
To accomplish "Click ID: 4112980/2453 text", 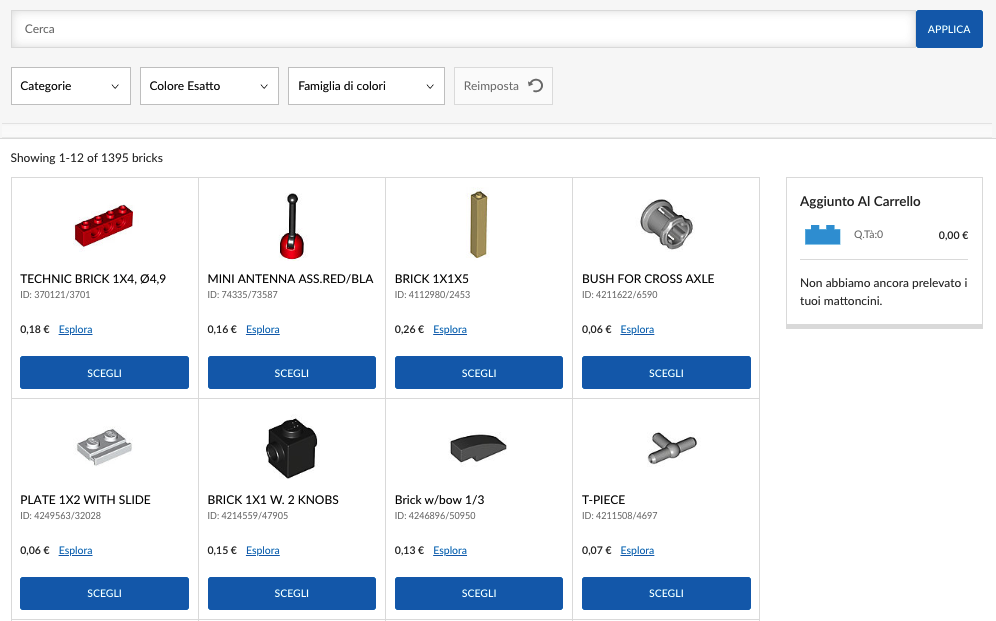I will [x=433, y=295].
